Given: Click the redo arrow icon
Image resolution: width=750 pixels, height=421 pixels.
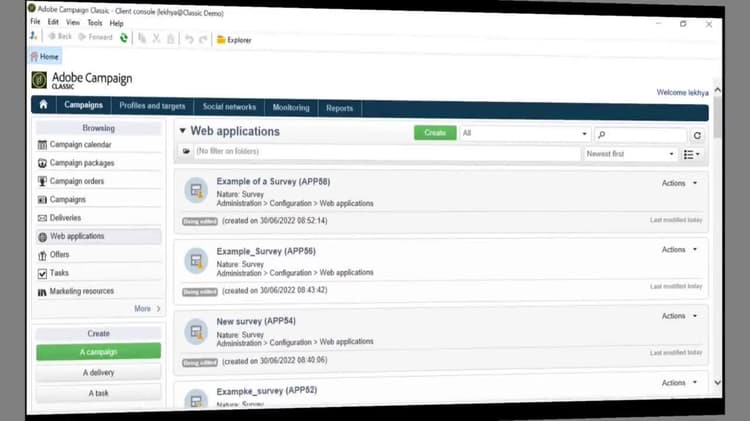Looking at the screenshot, I should tap(203, 39).
